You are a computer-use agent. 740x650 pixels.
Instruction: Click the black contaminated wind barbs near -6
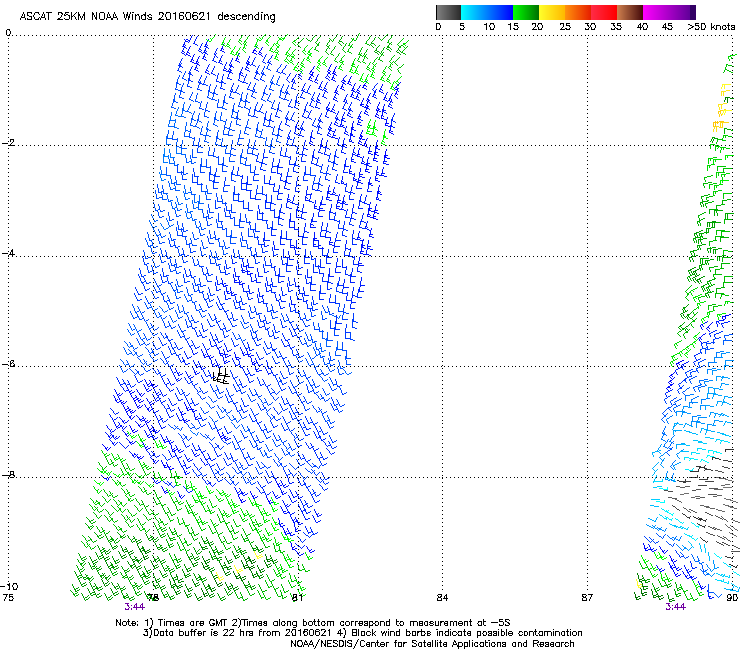[x=221, y=376]
